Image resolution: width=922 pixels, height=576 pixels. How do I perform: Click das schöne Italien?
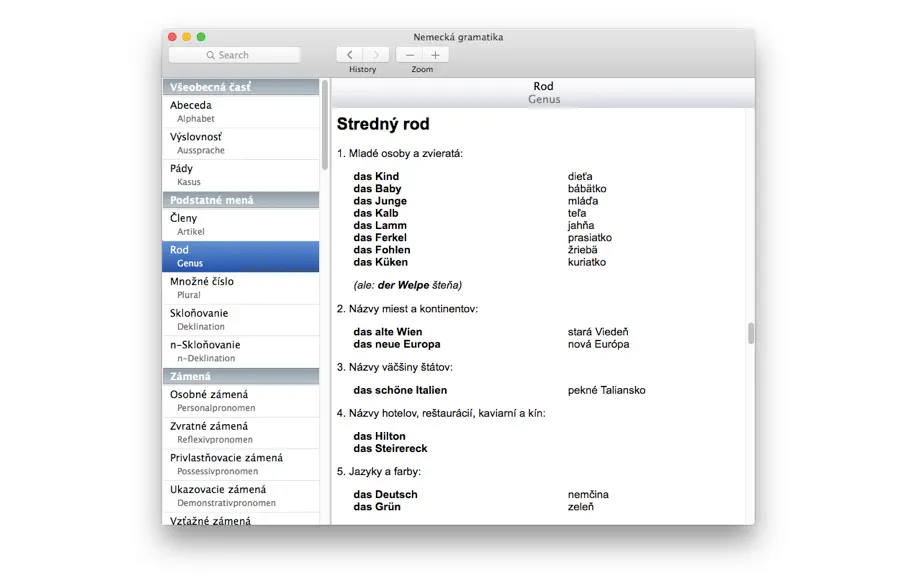tap(400, 390)
